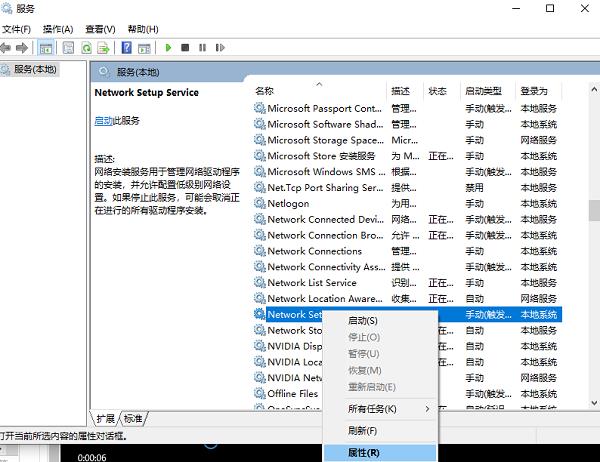Image resolution: width=600 pixels, height=462 pixels.
Task: Open the 操作(A) menu
Action: coord(58,29)
